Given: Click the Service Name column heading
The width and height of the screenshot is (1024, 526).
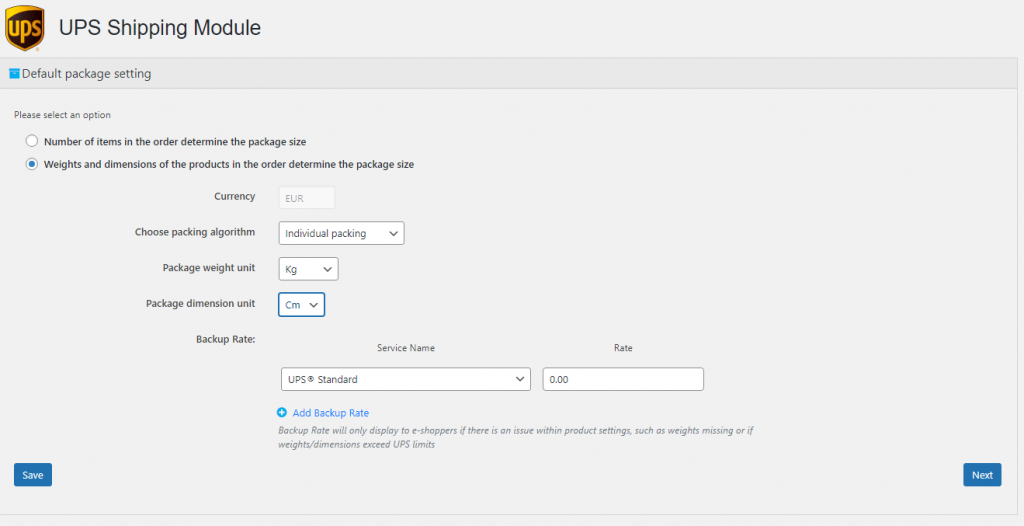Looking at the screenshot, I should pyautogui.click(x=406, y=348).
